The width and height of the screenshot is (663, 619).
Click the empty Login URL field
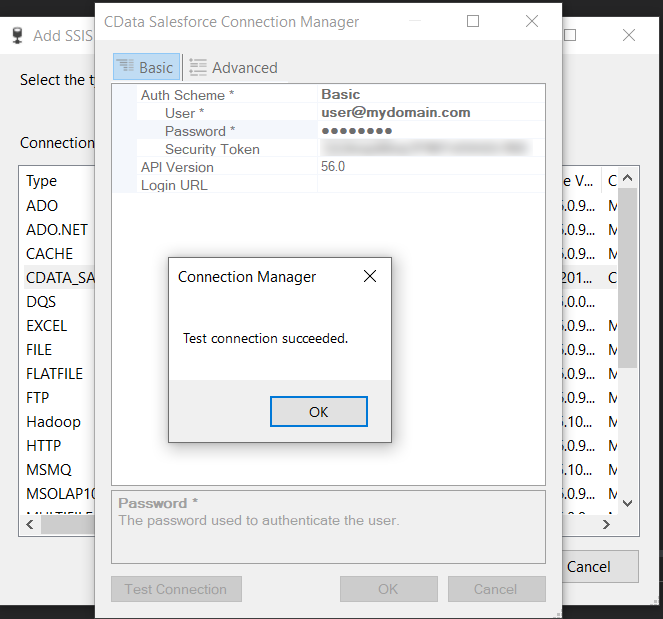coord(430,185)
